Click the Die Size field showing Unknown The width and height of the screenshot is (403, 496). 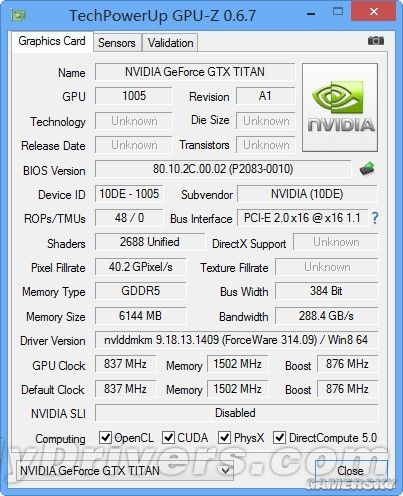point(265,121)
